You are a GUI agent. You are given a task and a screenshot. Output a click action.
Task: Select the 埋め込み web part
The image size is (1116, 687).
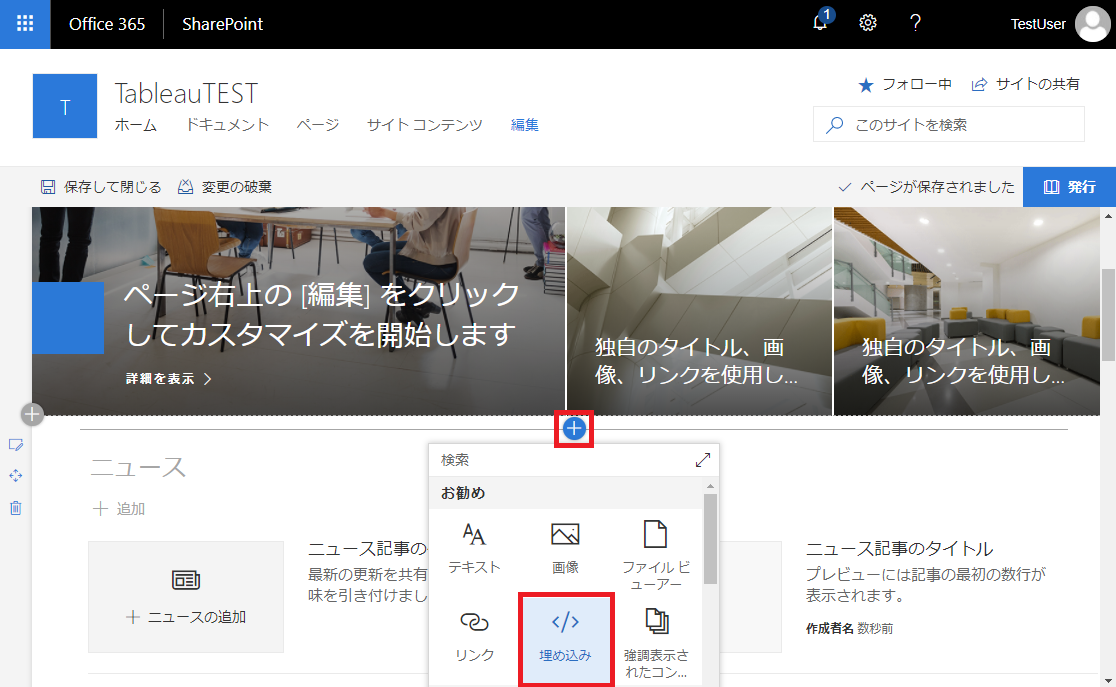[x=566, y=639]
